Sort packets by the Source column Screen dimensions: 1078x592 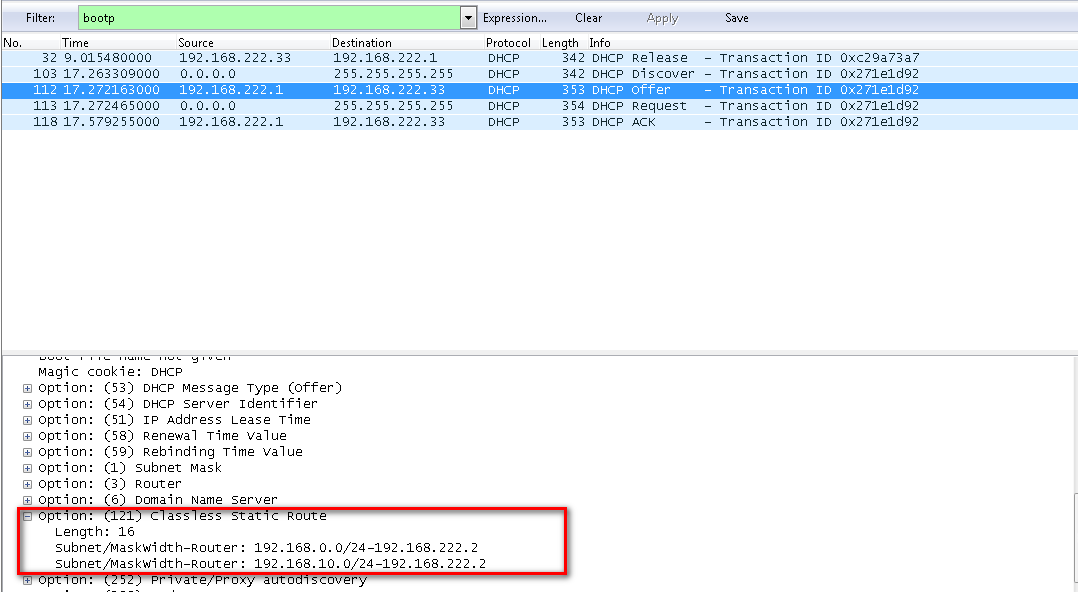pyautogui.click(x=196, y=42)
